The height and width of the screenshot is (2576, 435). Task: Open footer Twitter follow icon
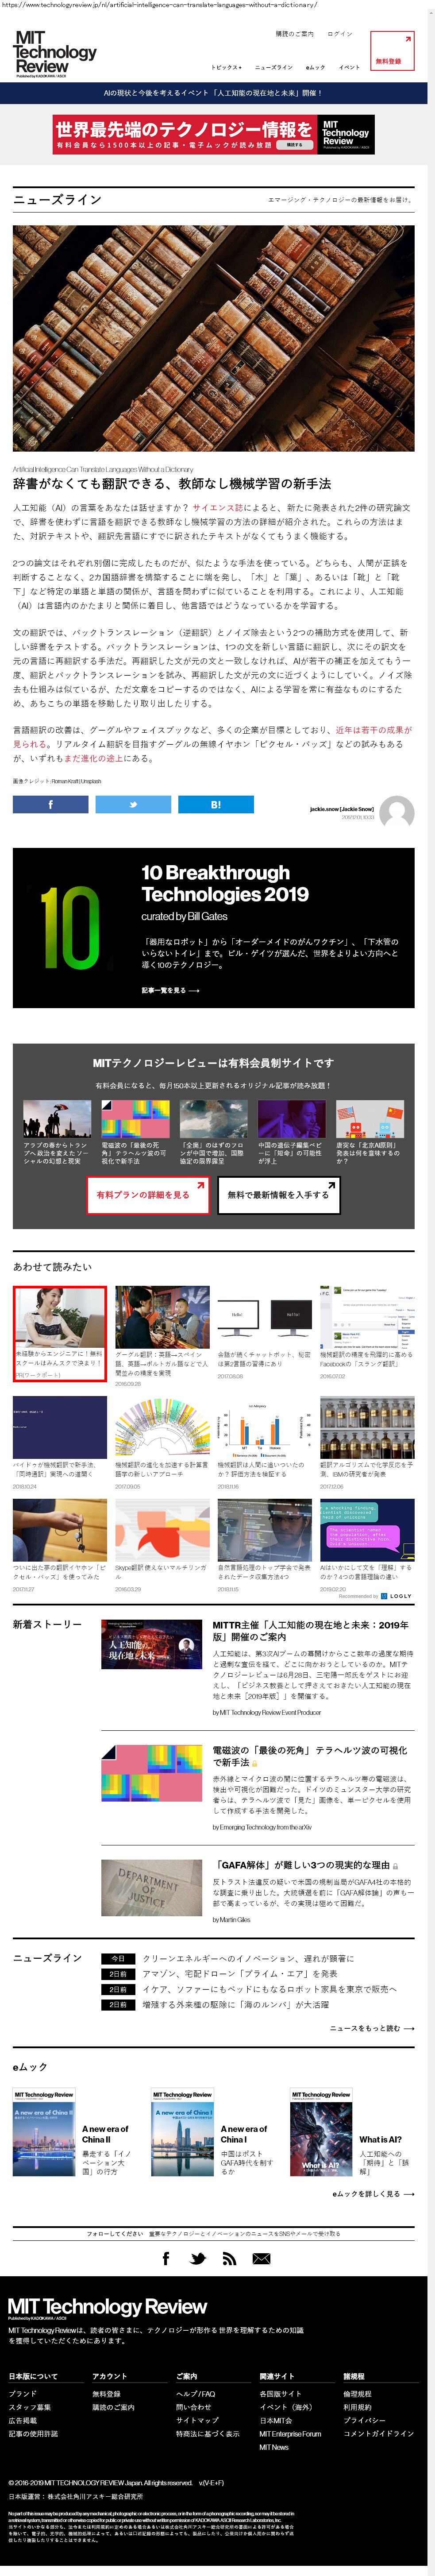198,2258
